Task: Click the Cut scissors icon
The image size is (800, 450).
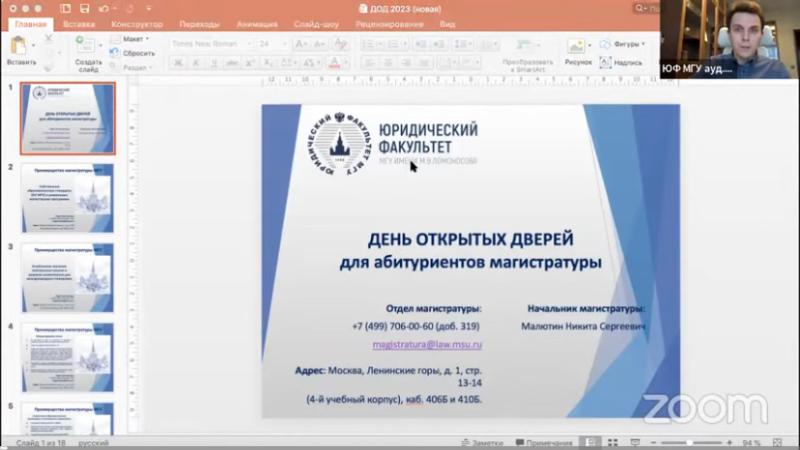Action: pyautogui.click(x=48, y=38)
